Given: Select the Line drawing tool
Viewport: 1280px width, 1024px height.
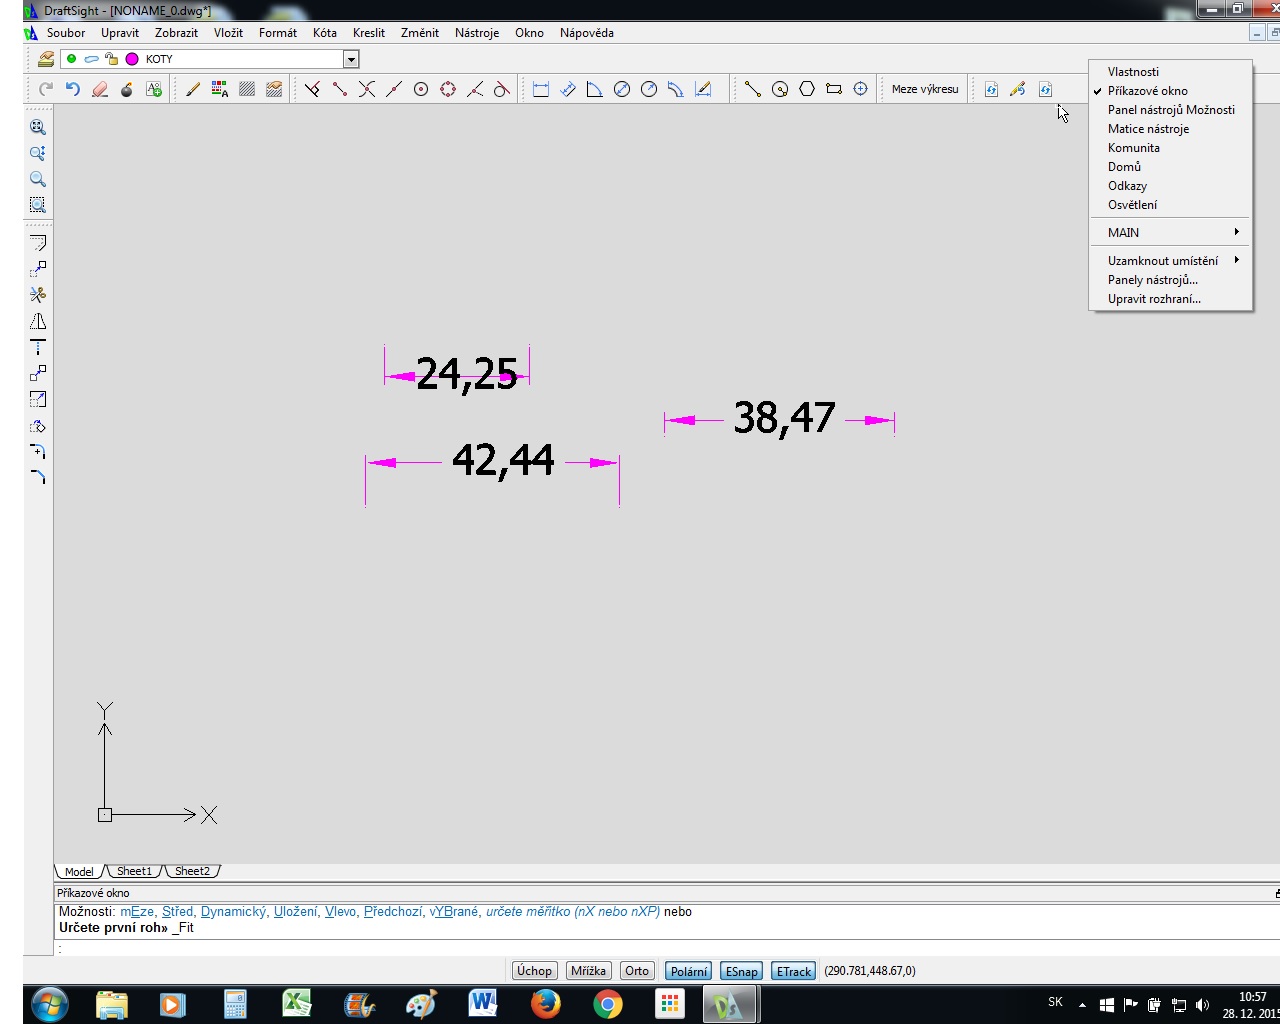Looking at the screenshot, I should point(752,89).
